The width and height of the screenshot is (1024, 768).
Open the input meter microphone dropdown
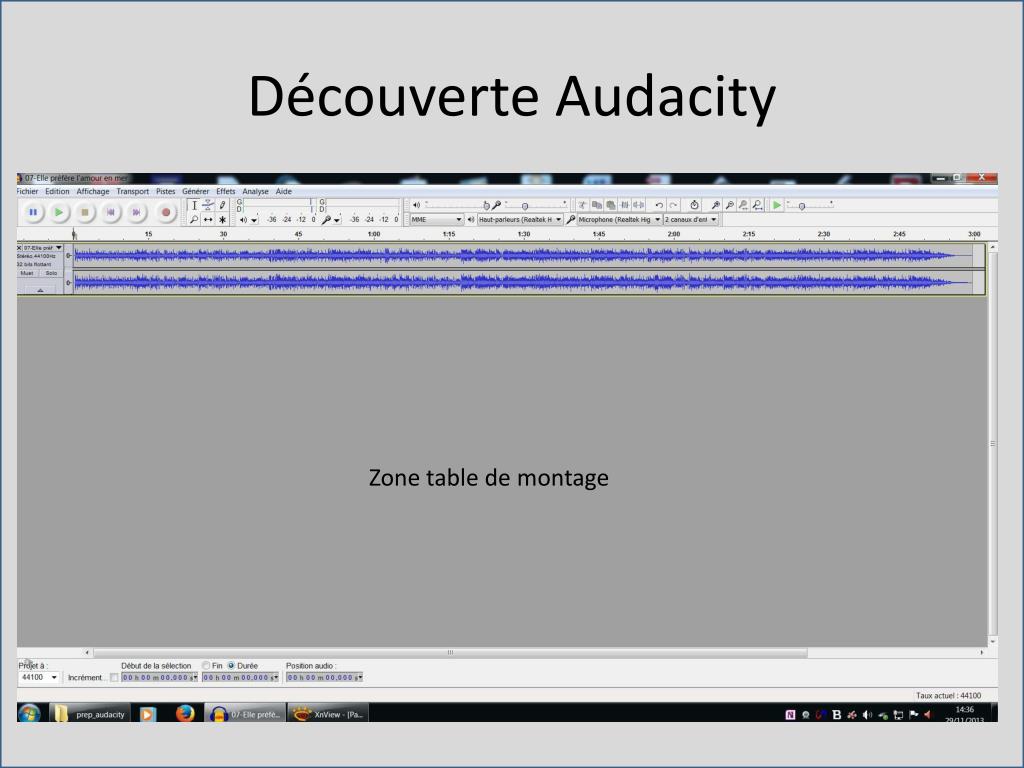337,220
